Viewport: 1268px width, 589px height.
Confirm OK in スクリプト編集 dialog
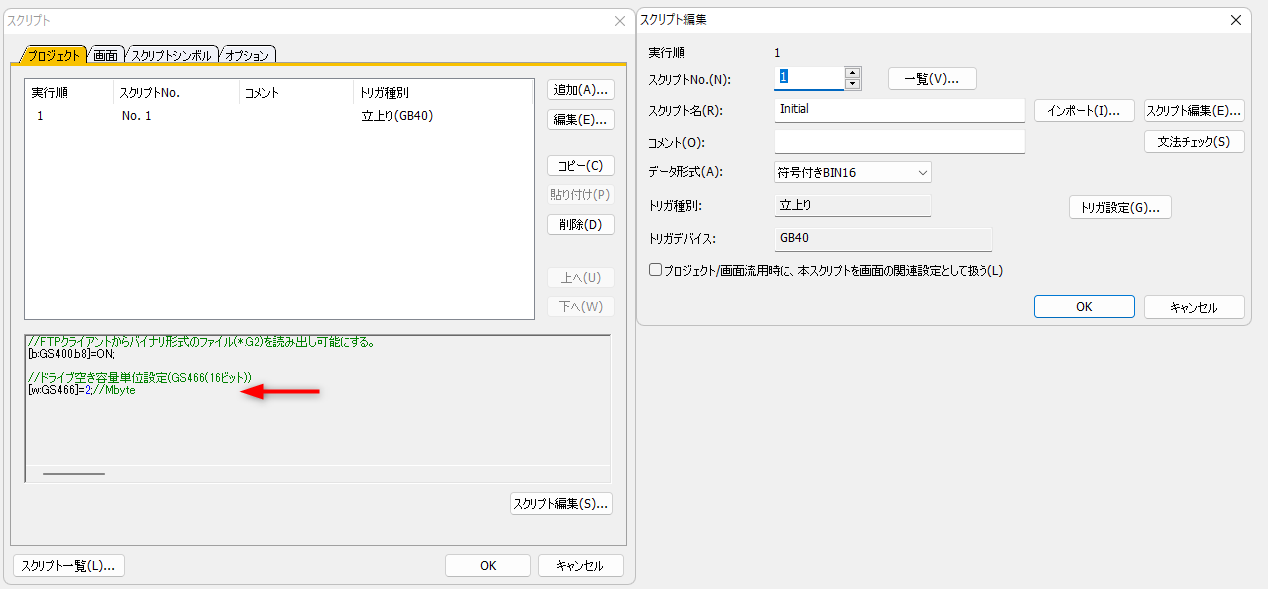(1084, 307)
